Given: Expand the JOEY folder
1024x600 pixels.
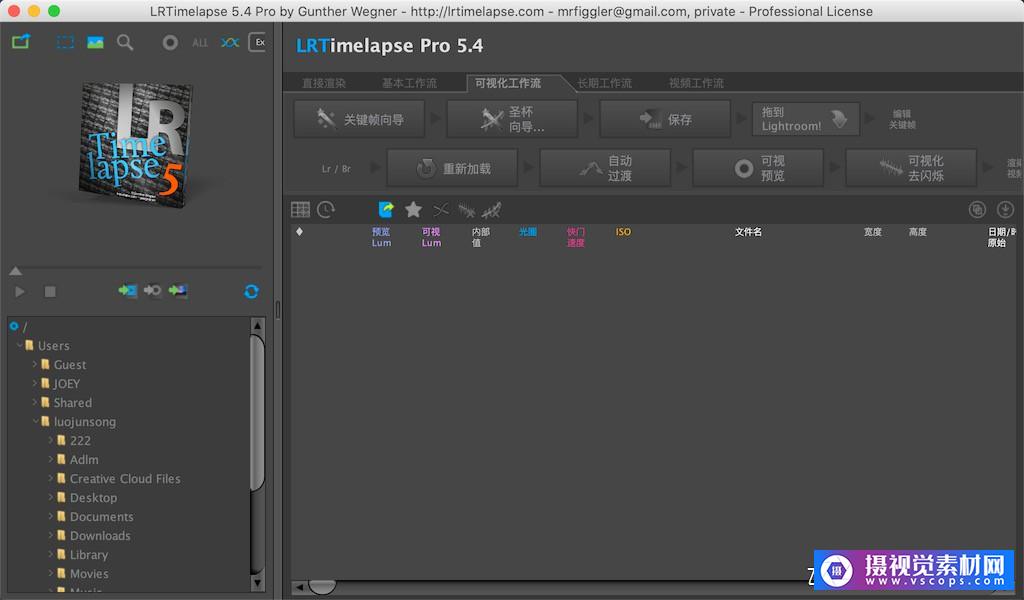Looking at the screenshot, I should 35,383.
